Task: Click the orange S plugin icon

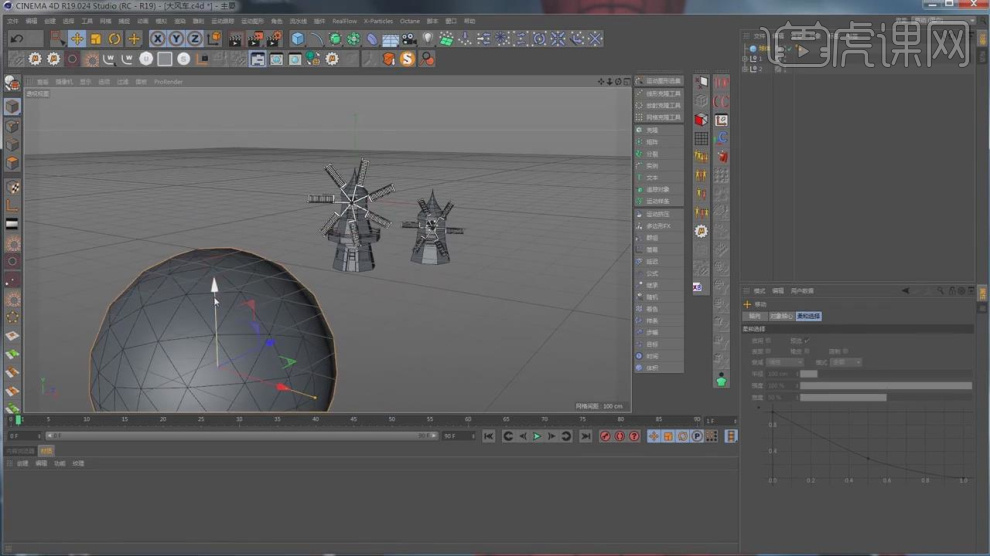Action: (407, 59)
